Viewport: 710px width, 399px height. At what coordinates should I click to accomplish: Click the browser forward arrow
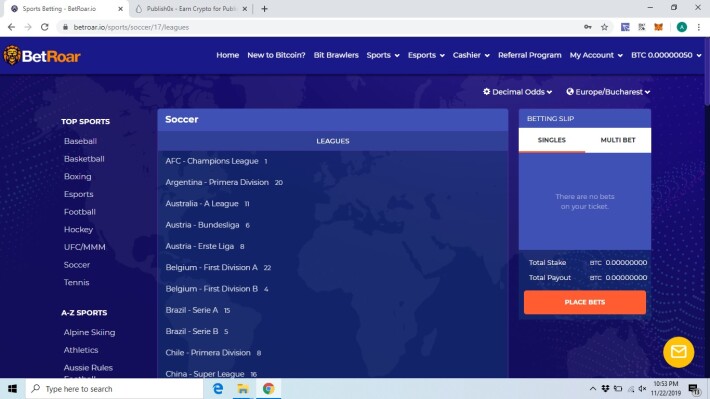pyautogui.click(x=28, y=27)
